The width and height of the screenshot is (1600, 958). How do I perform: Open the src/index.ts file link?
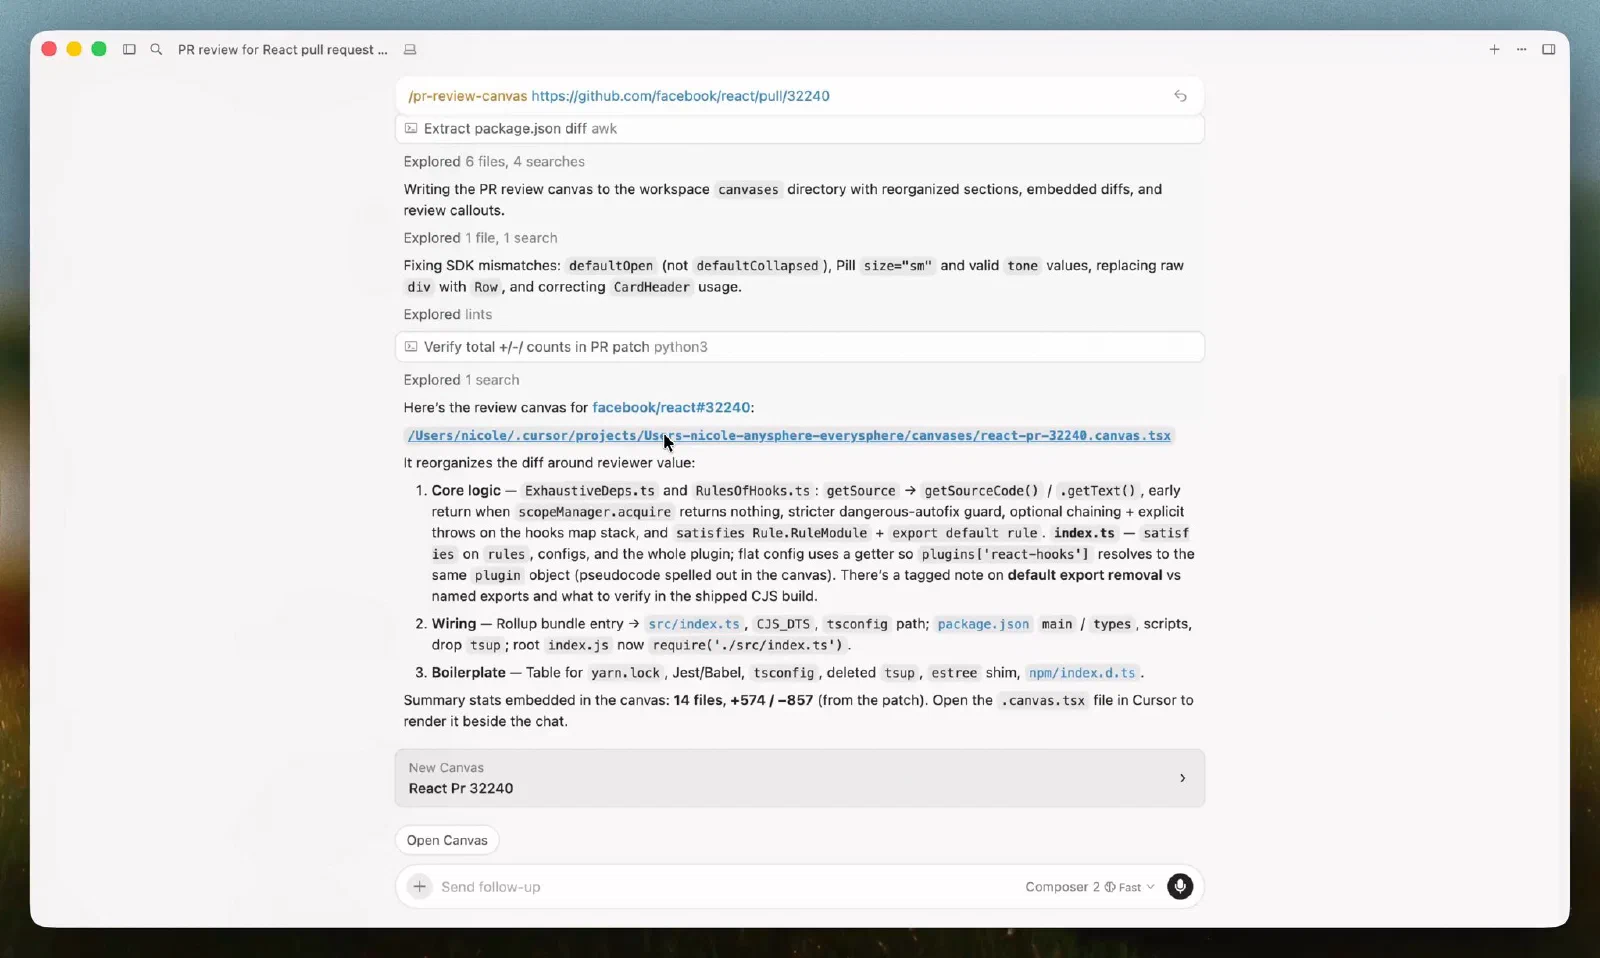click(x=694, y=624)
